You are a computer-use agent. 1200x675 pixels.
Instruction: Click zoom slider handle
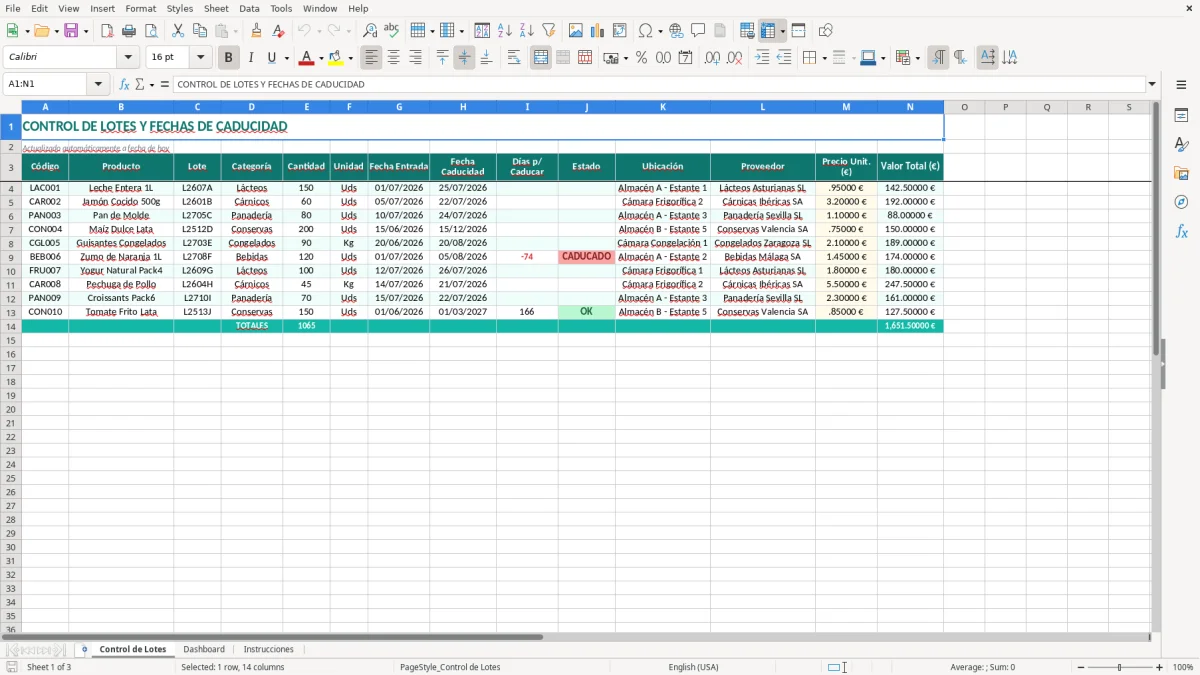[x=1119, y=667]
